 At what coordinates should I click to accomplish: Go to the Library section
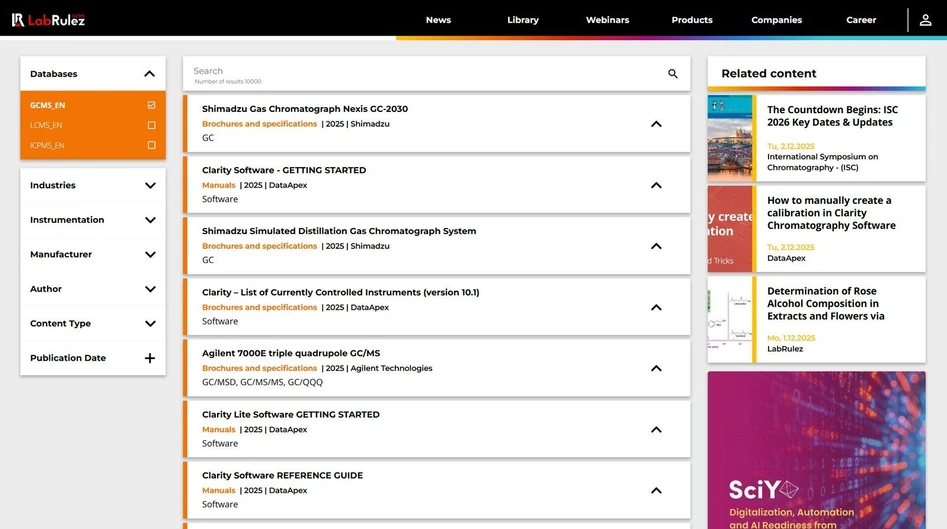click(x=522, y=20)
